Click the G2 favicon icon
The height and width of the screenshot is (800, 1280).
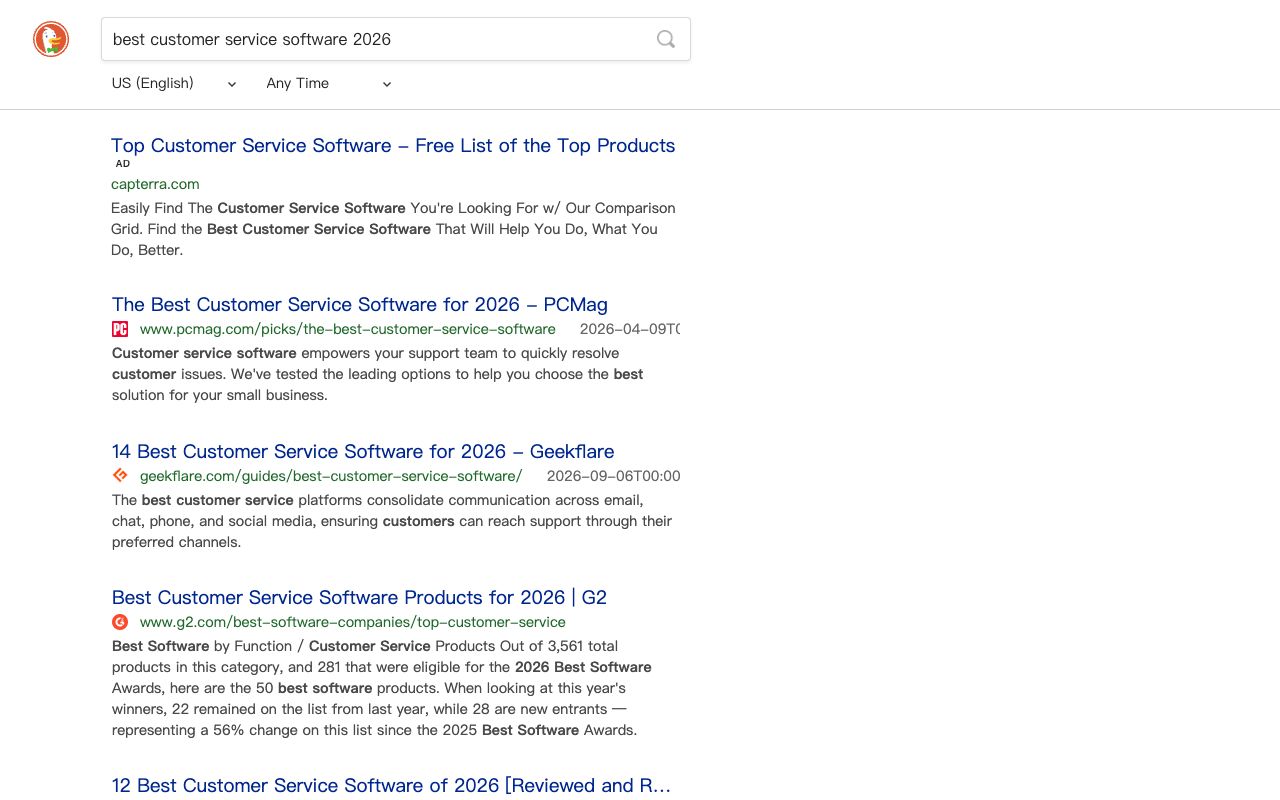click(120, 622)
